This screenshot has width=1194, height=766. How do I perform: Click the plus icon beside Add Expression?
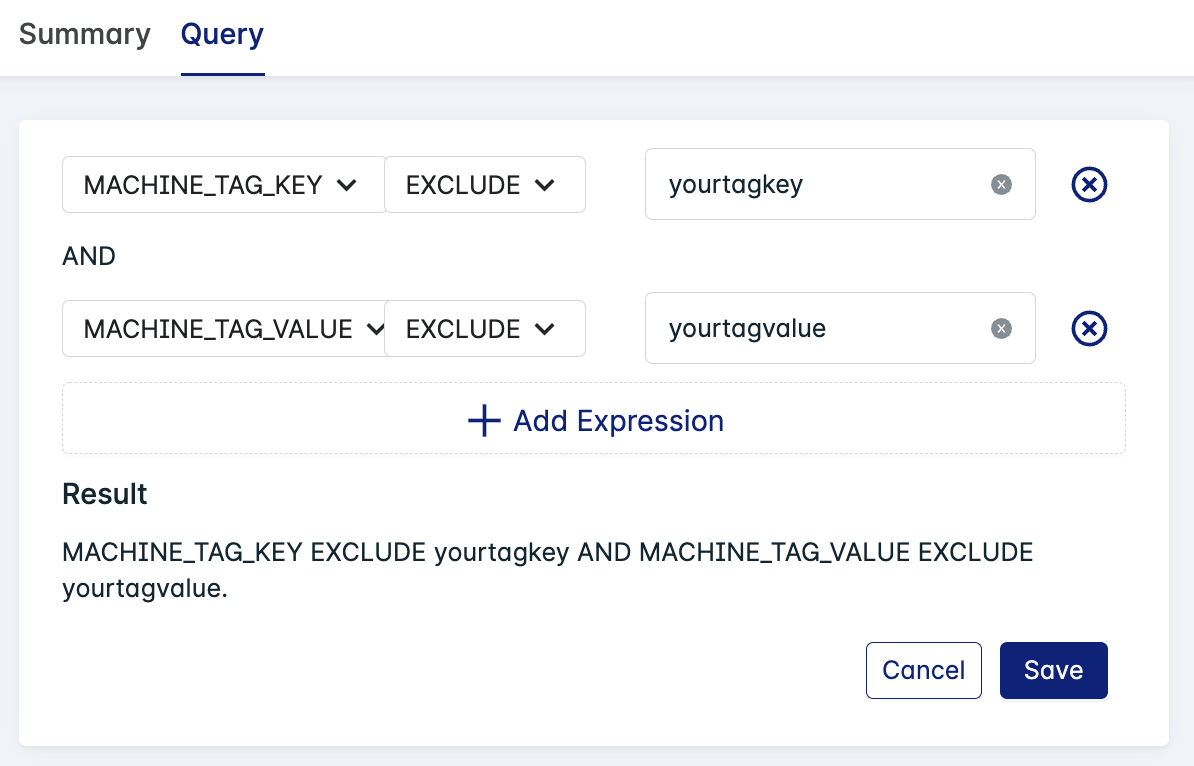[484, 421]
